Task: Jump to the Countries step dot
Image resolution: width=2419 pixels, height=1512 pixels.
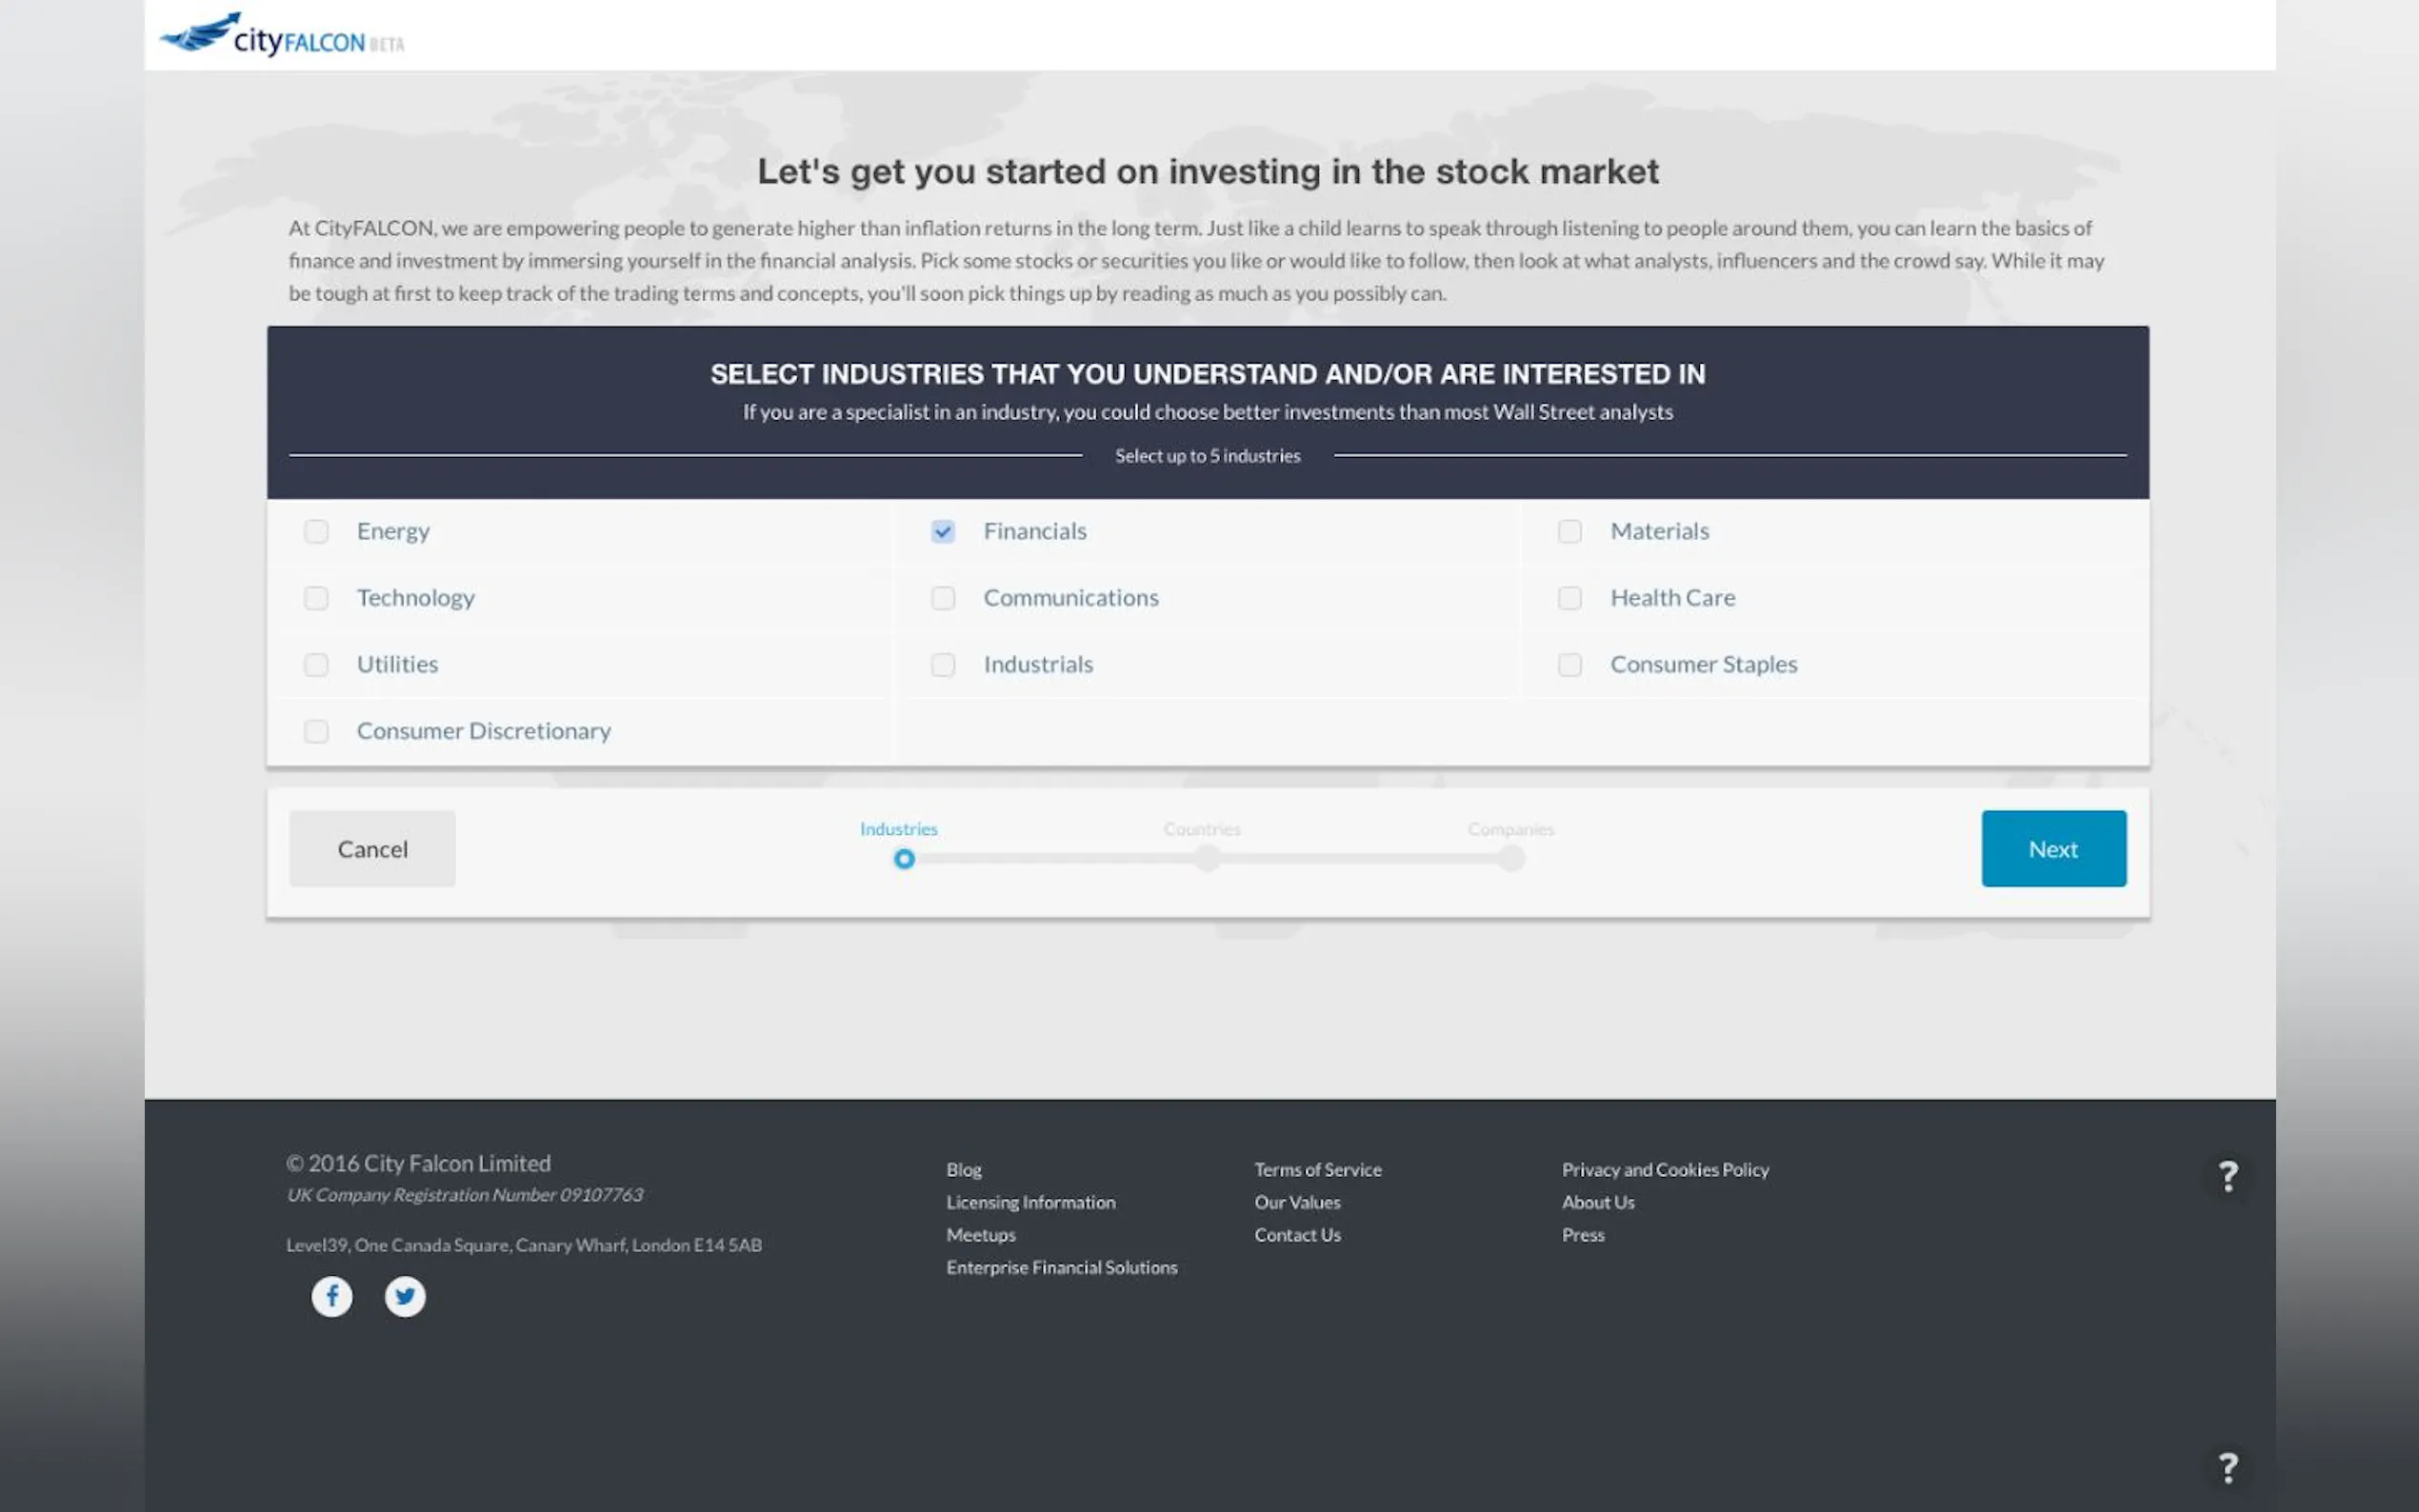Action: pyautogui.click(x=1207, y=858)
